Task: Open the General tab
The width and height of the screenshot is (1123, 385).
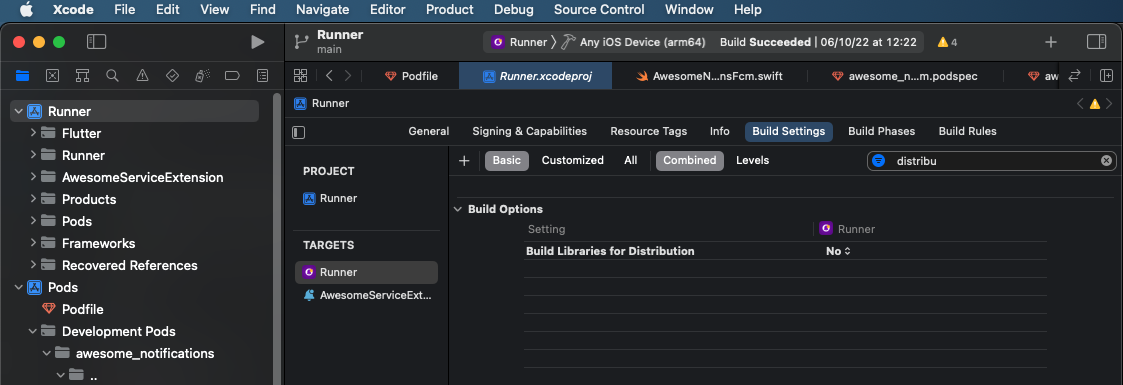Action: (x=428, y=132)
